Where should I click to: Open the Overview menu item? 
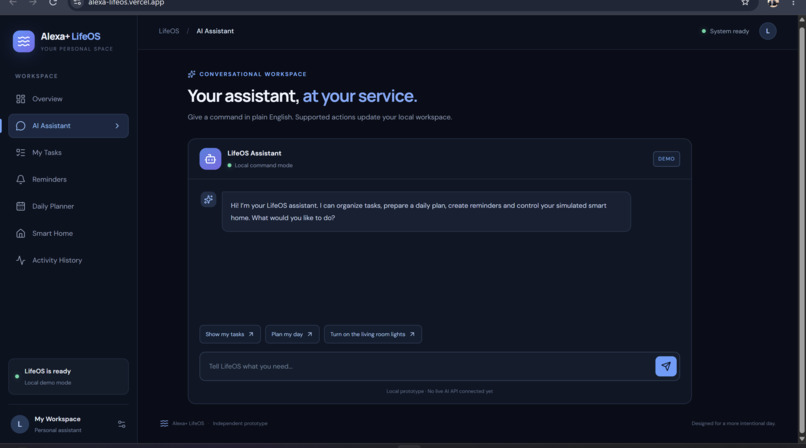[x=68, y=99]
